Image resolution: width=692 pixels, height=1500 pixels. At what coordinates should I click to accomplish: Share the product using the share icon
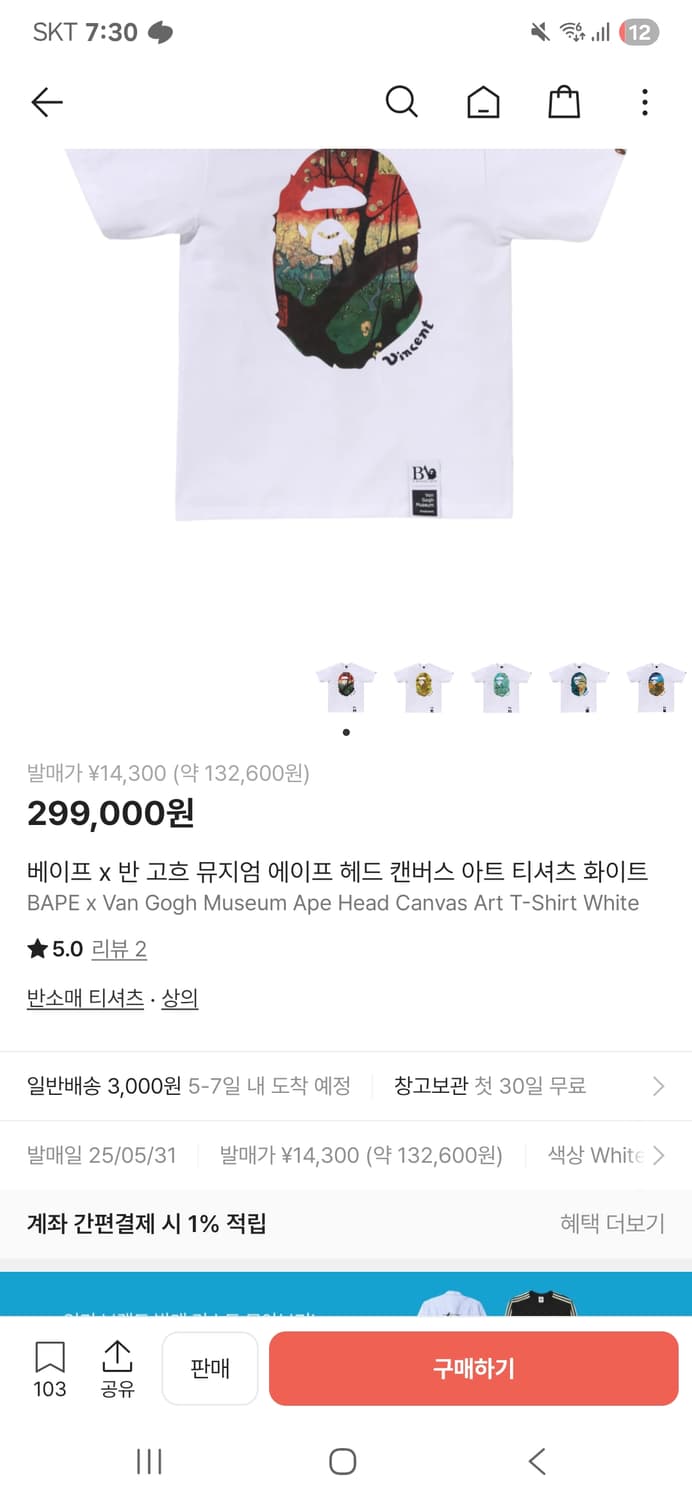117,1360
